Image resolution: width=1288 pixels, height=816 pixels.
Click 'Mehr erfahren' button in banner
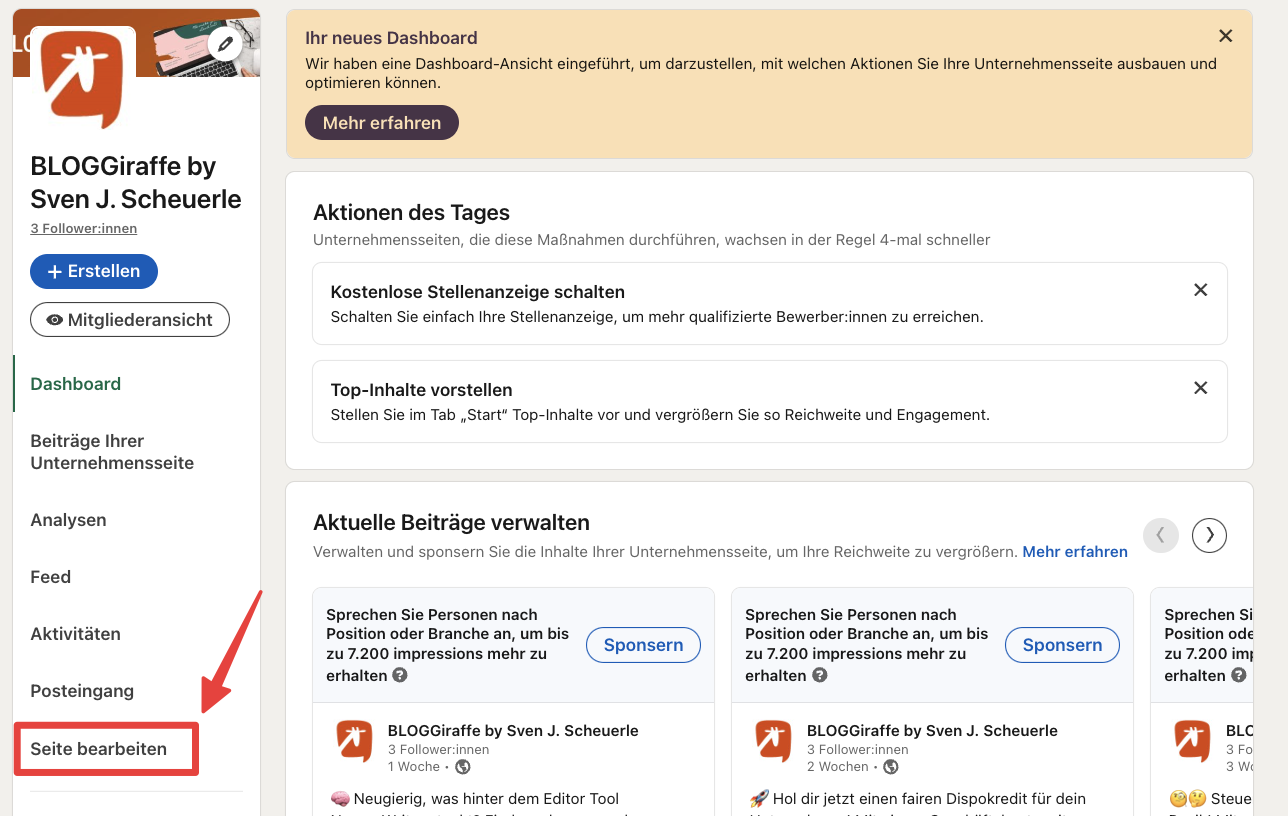[x=381, y=123]
